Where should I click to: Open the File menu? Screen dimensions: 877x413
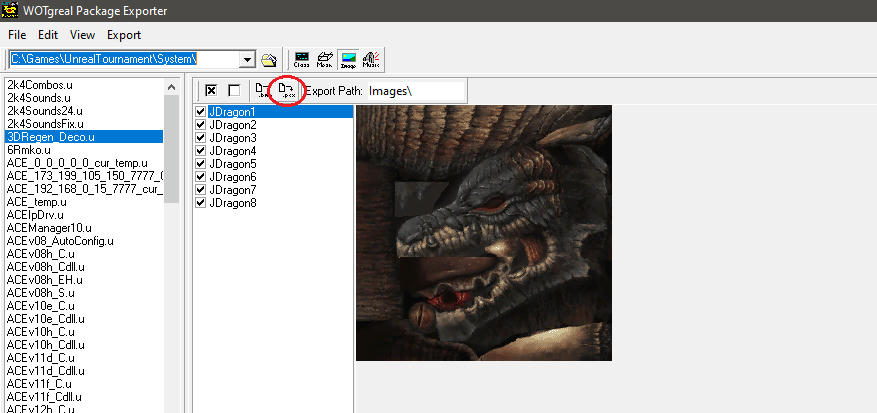(17, 35)
